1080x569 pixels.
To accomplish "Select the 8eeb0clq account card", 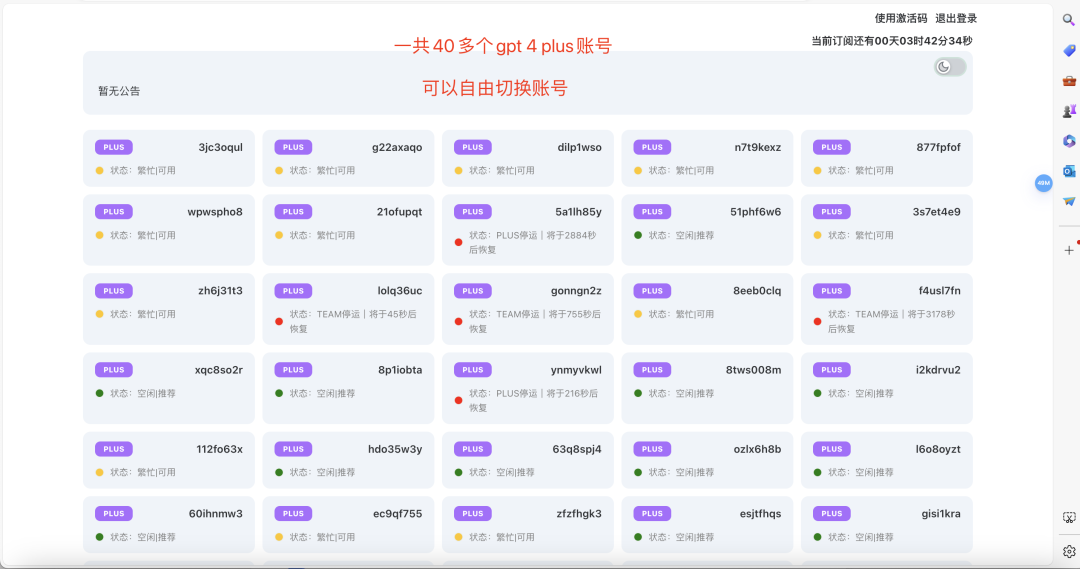I will [x=707, y=309].
